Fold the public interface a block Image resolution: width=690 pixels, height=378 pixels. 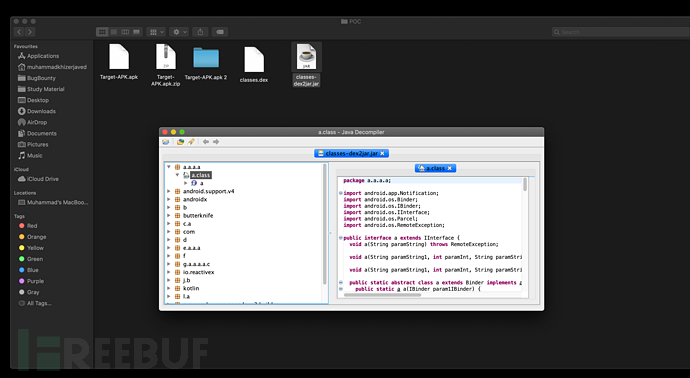[x=341, y=238]
